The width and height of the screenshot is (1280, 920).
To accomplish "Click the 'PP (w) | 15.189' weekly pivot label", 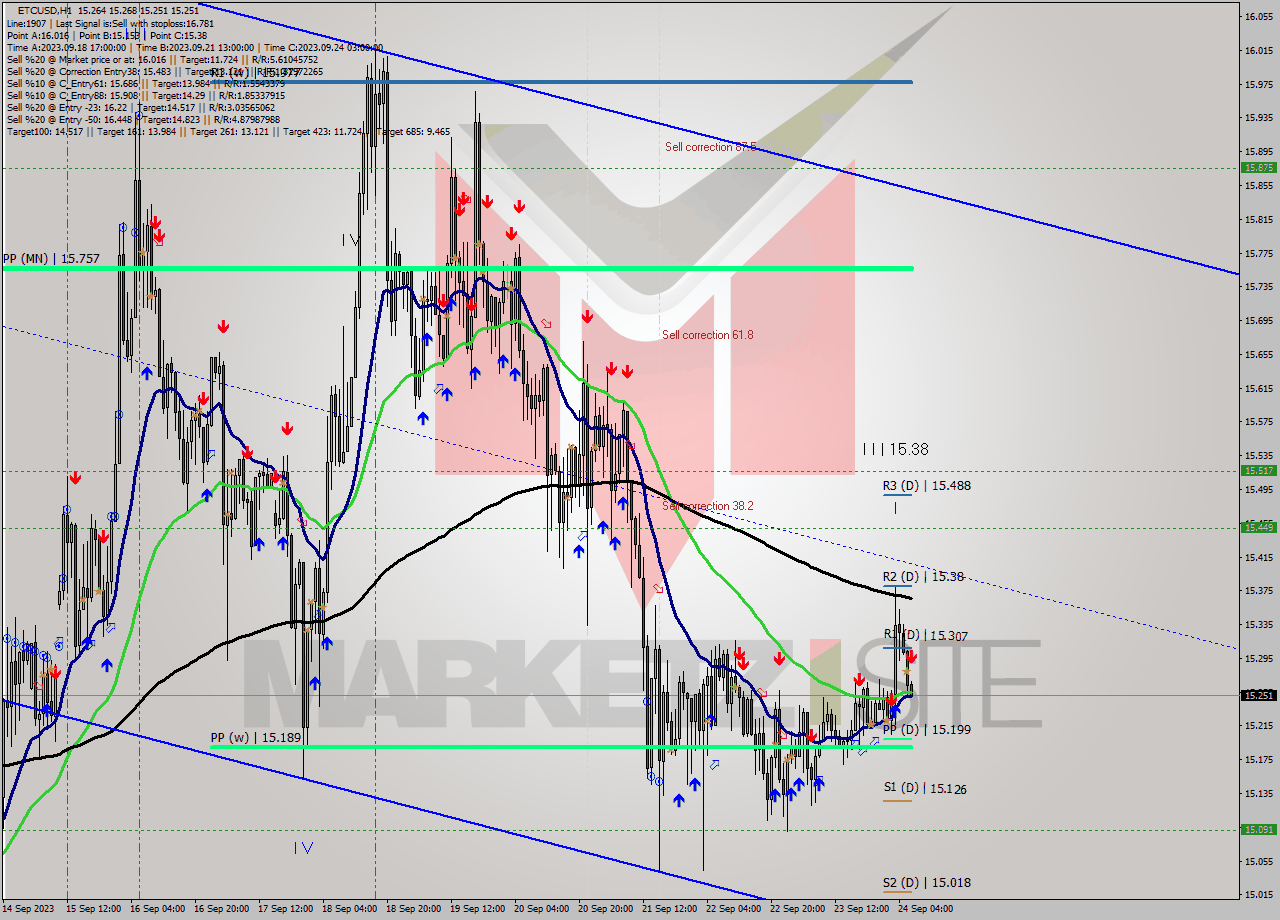I will (x=255, y=738).
